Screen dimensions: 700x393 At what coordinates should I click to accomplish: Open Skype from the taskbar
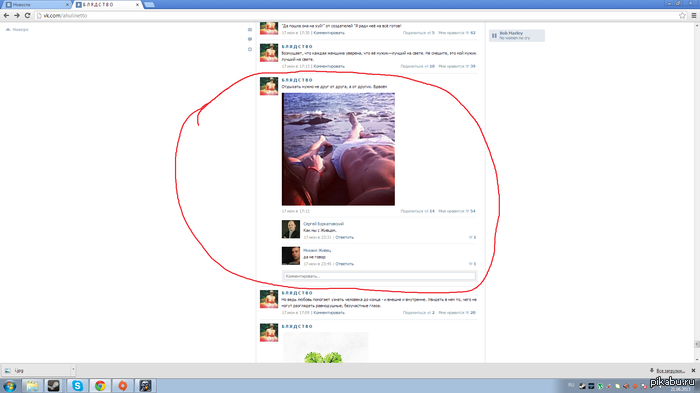(77, 386)
